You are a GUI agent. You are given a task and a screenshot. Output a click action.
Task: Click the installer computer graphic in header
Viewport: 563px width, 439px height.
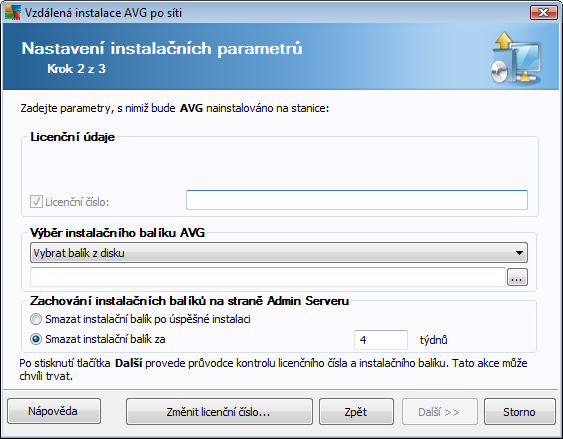(x=516, y=58)
